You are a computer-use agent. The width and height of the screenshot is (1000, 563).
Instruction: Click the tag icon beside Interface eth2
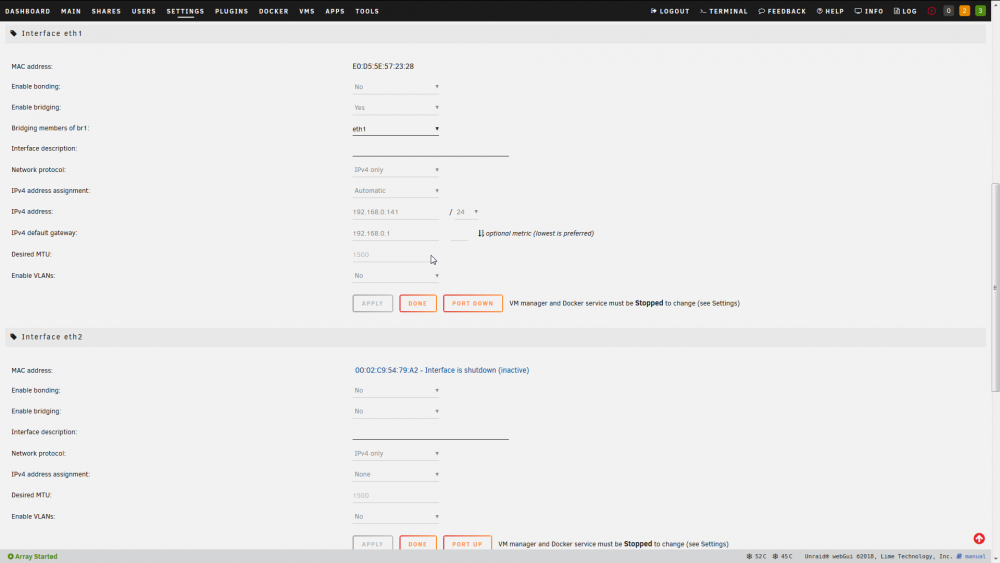(13, 337)
